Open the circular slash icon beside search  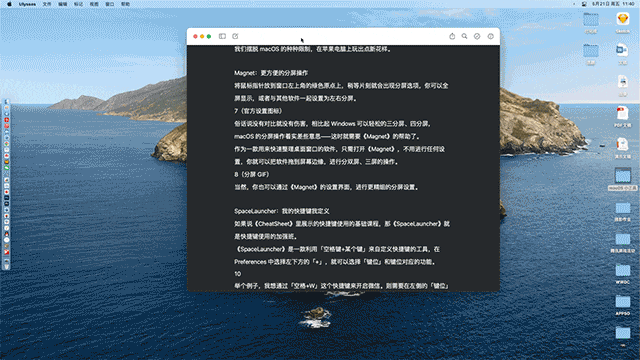point(477,36)
